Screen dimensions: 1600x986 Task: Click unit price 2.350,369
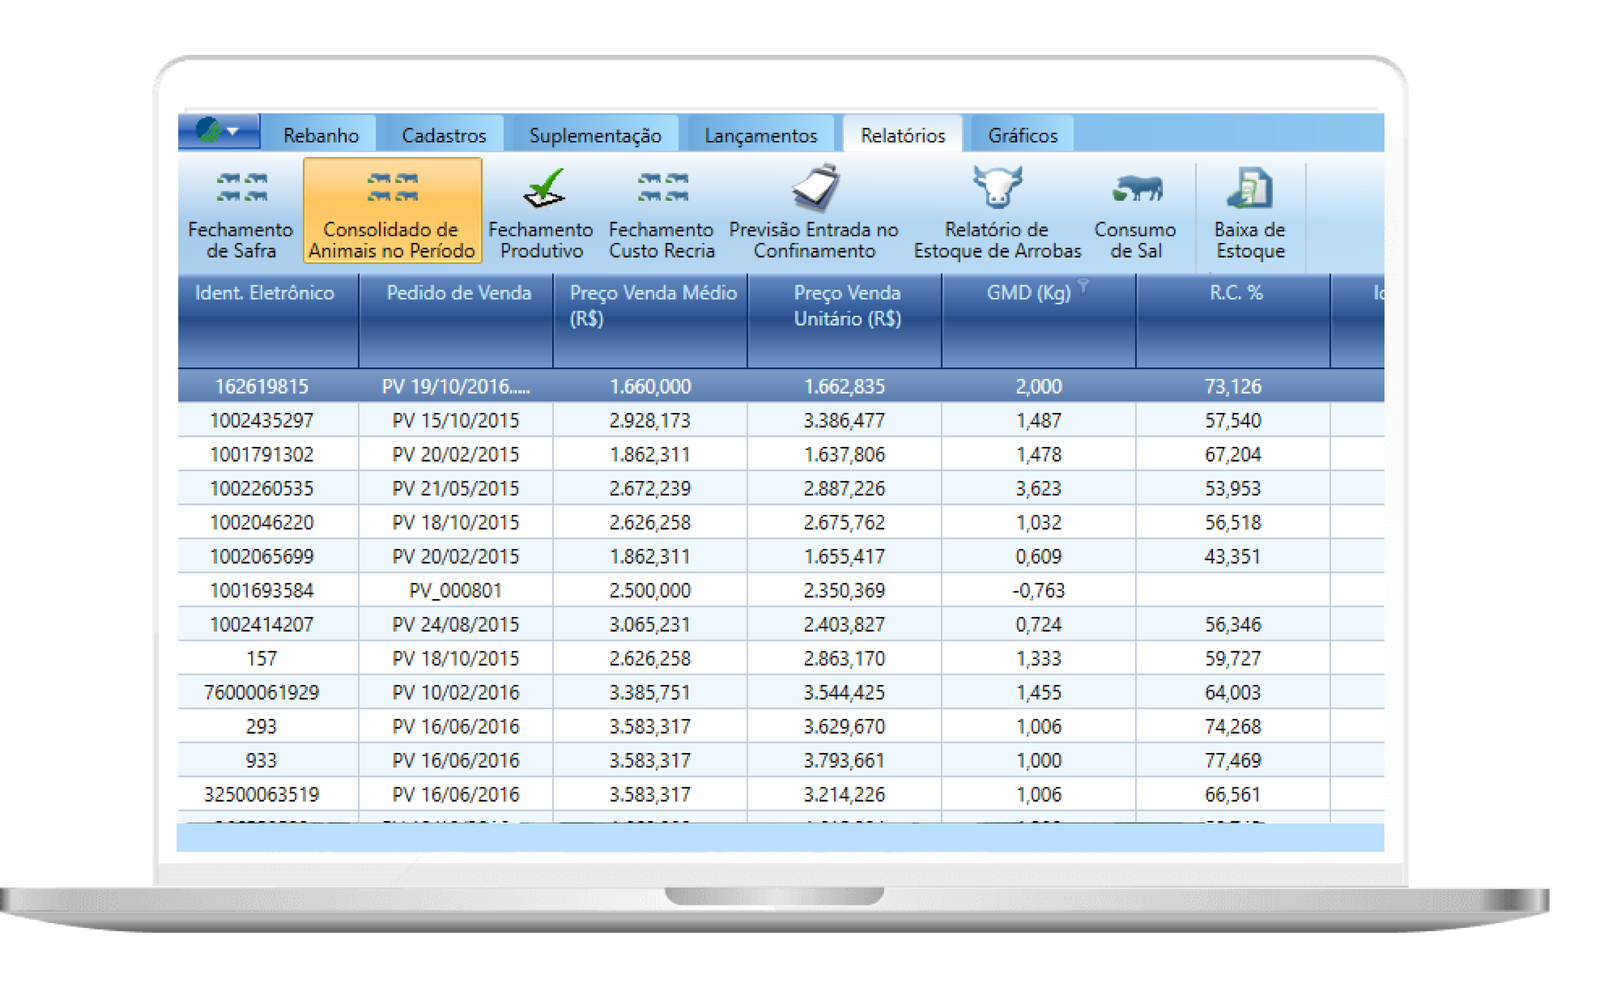point(844,591)
